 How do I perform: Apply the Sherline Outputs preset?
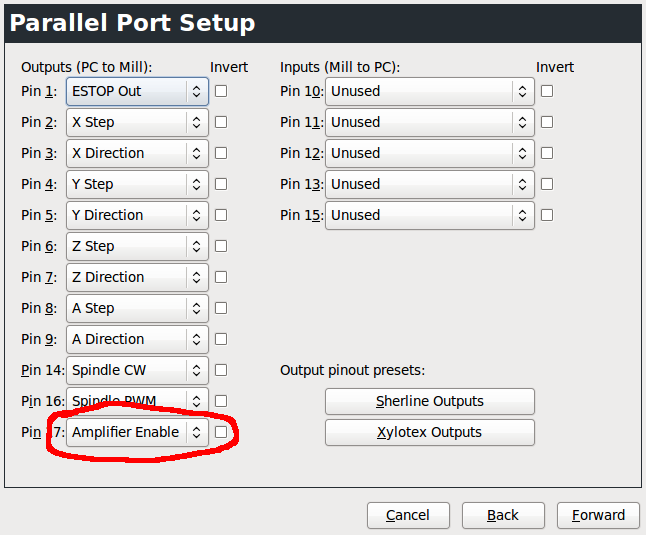pyautogui.click(x=429, y=401)
